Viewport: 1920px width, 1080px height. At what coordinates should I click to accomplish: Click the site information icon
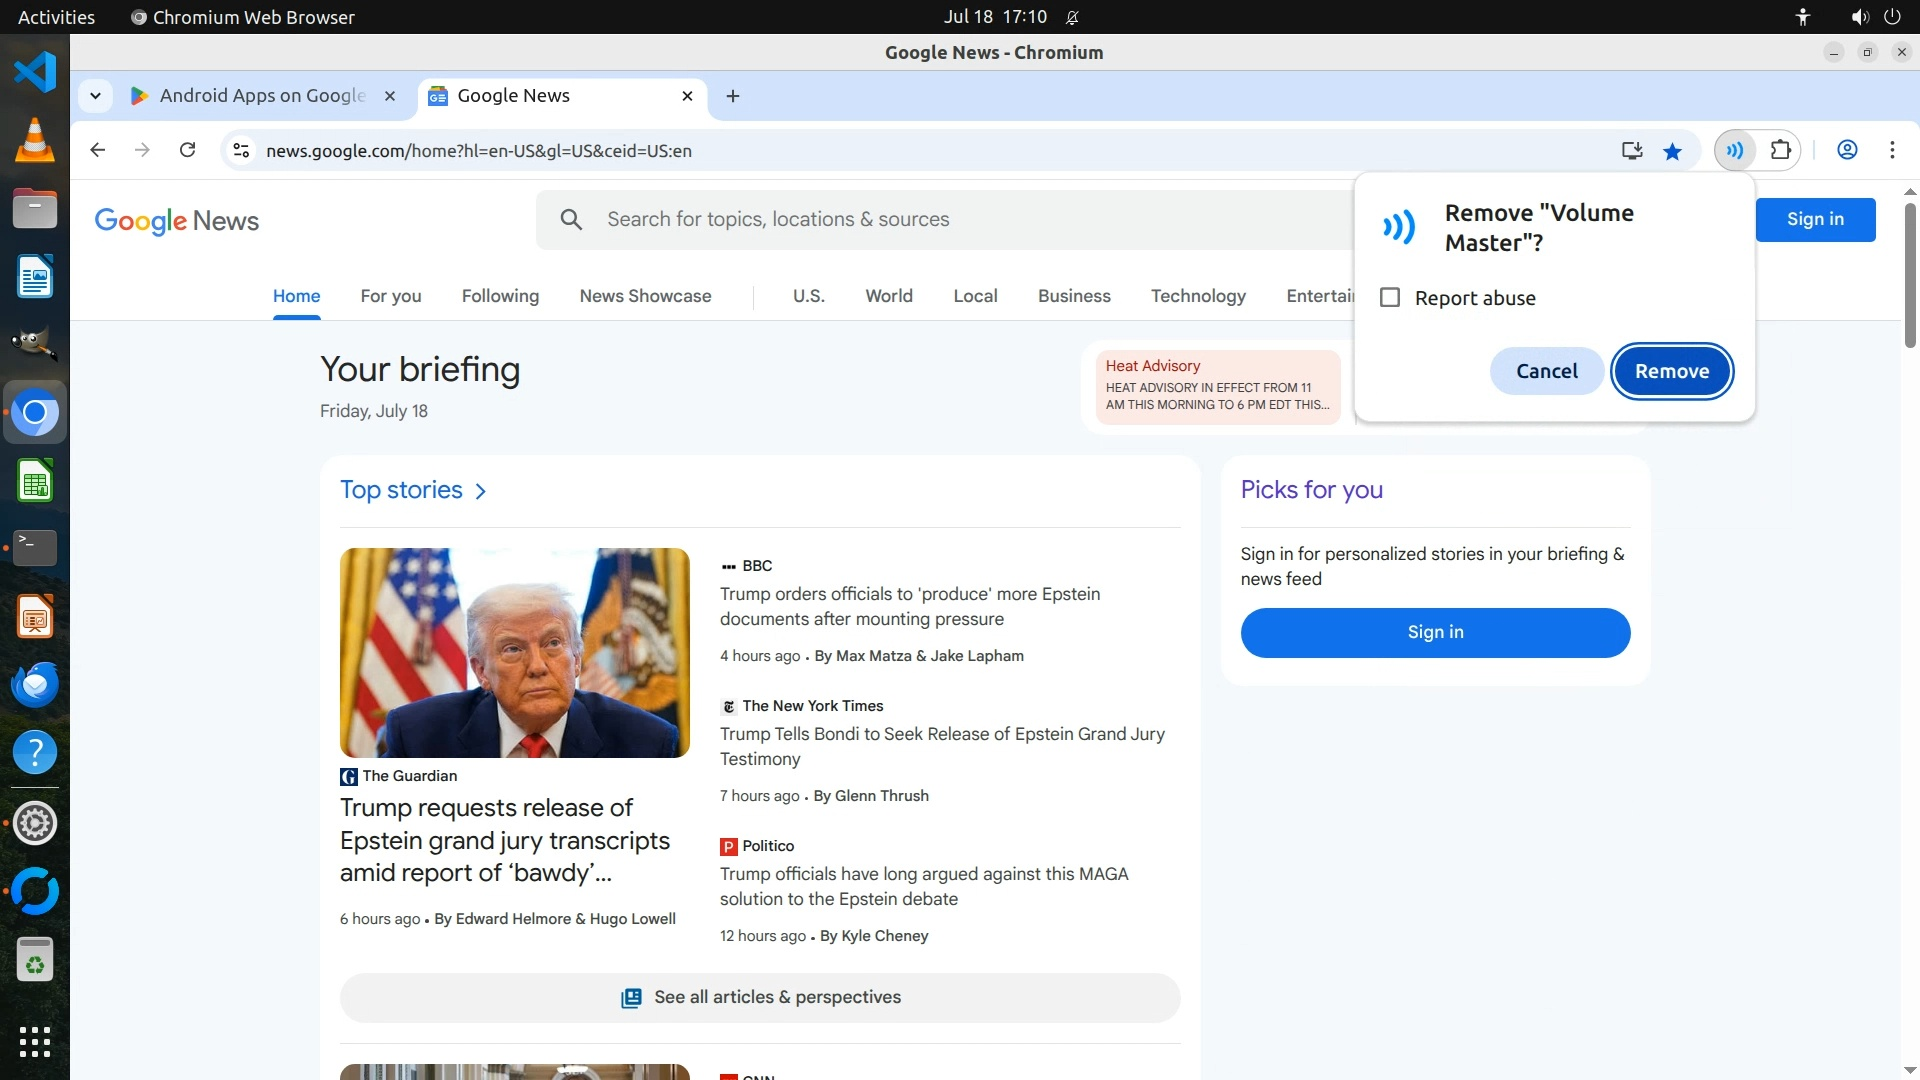241,151
